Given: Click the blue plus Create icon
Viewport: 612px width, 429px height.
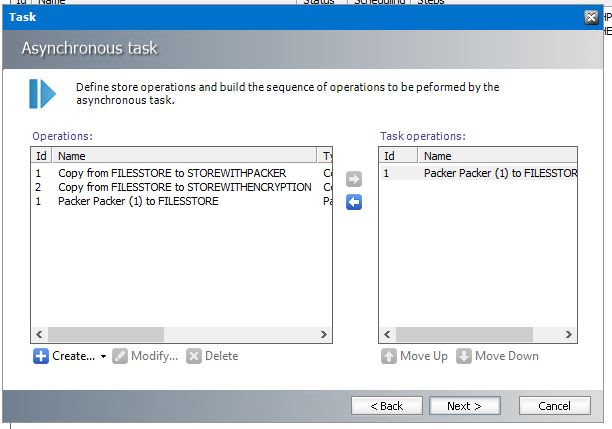Looking at the screenshot, I should pos(41,356).
